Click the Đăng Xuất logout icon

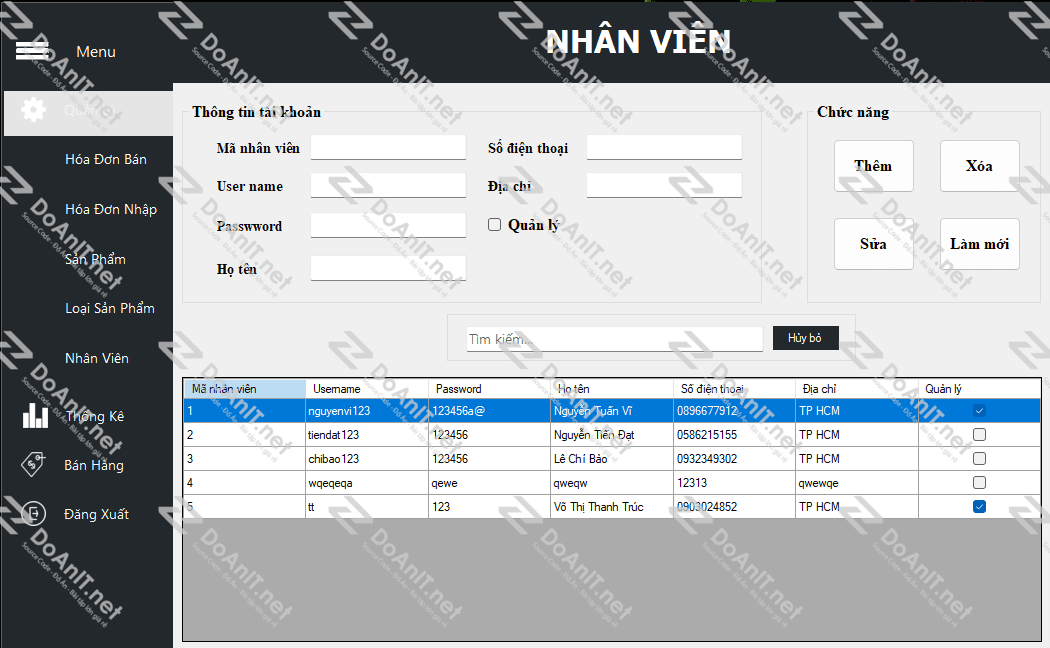click(34, 513)
